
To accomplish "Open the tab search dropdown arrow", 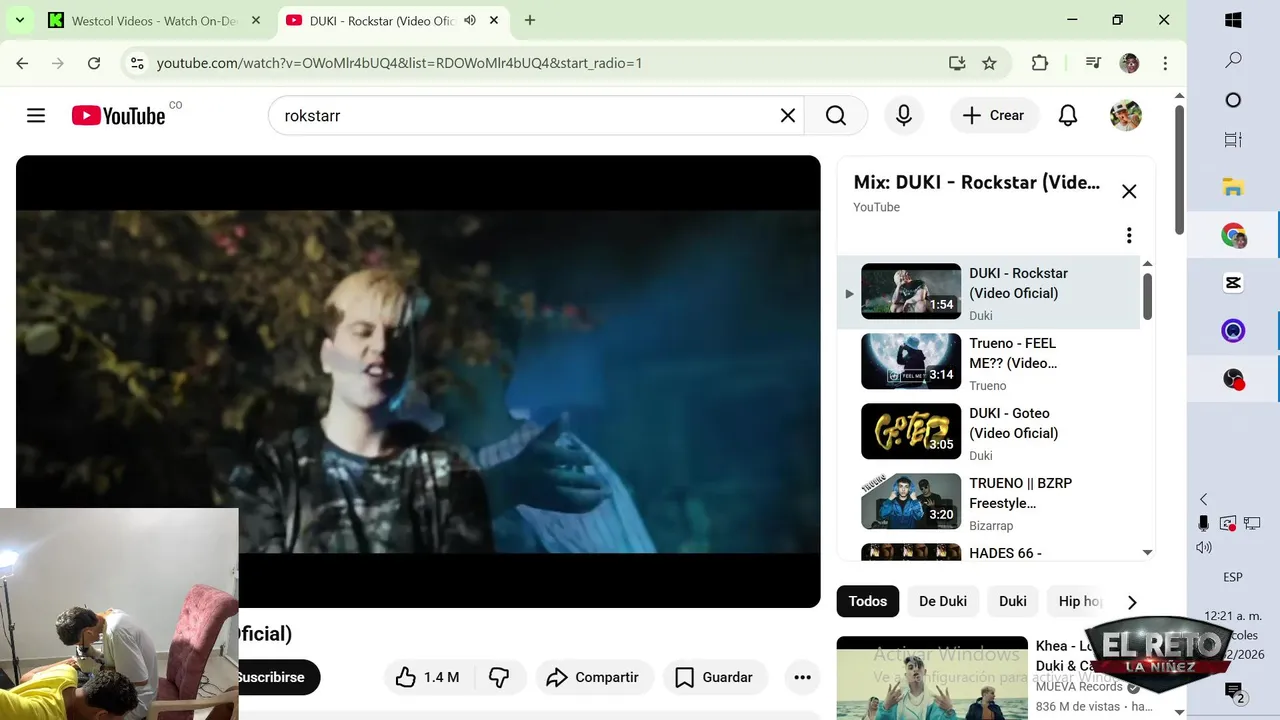I will coord(19,20).
